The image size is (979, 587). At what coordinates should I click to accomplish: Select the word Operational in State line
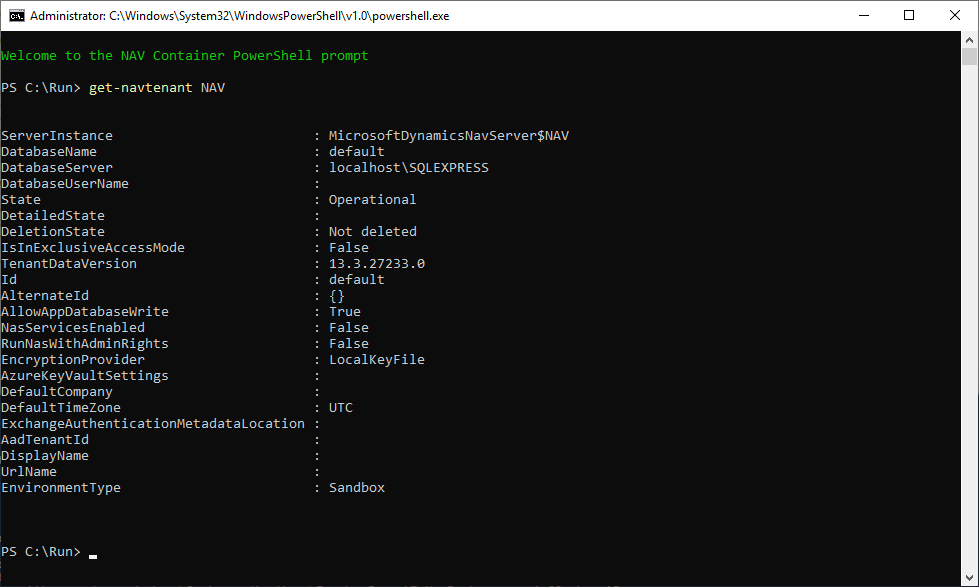coord(372,199)
